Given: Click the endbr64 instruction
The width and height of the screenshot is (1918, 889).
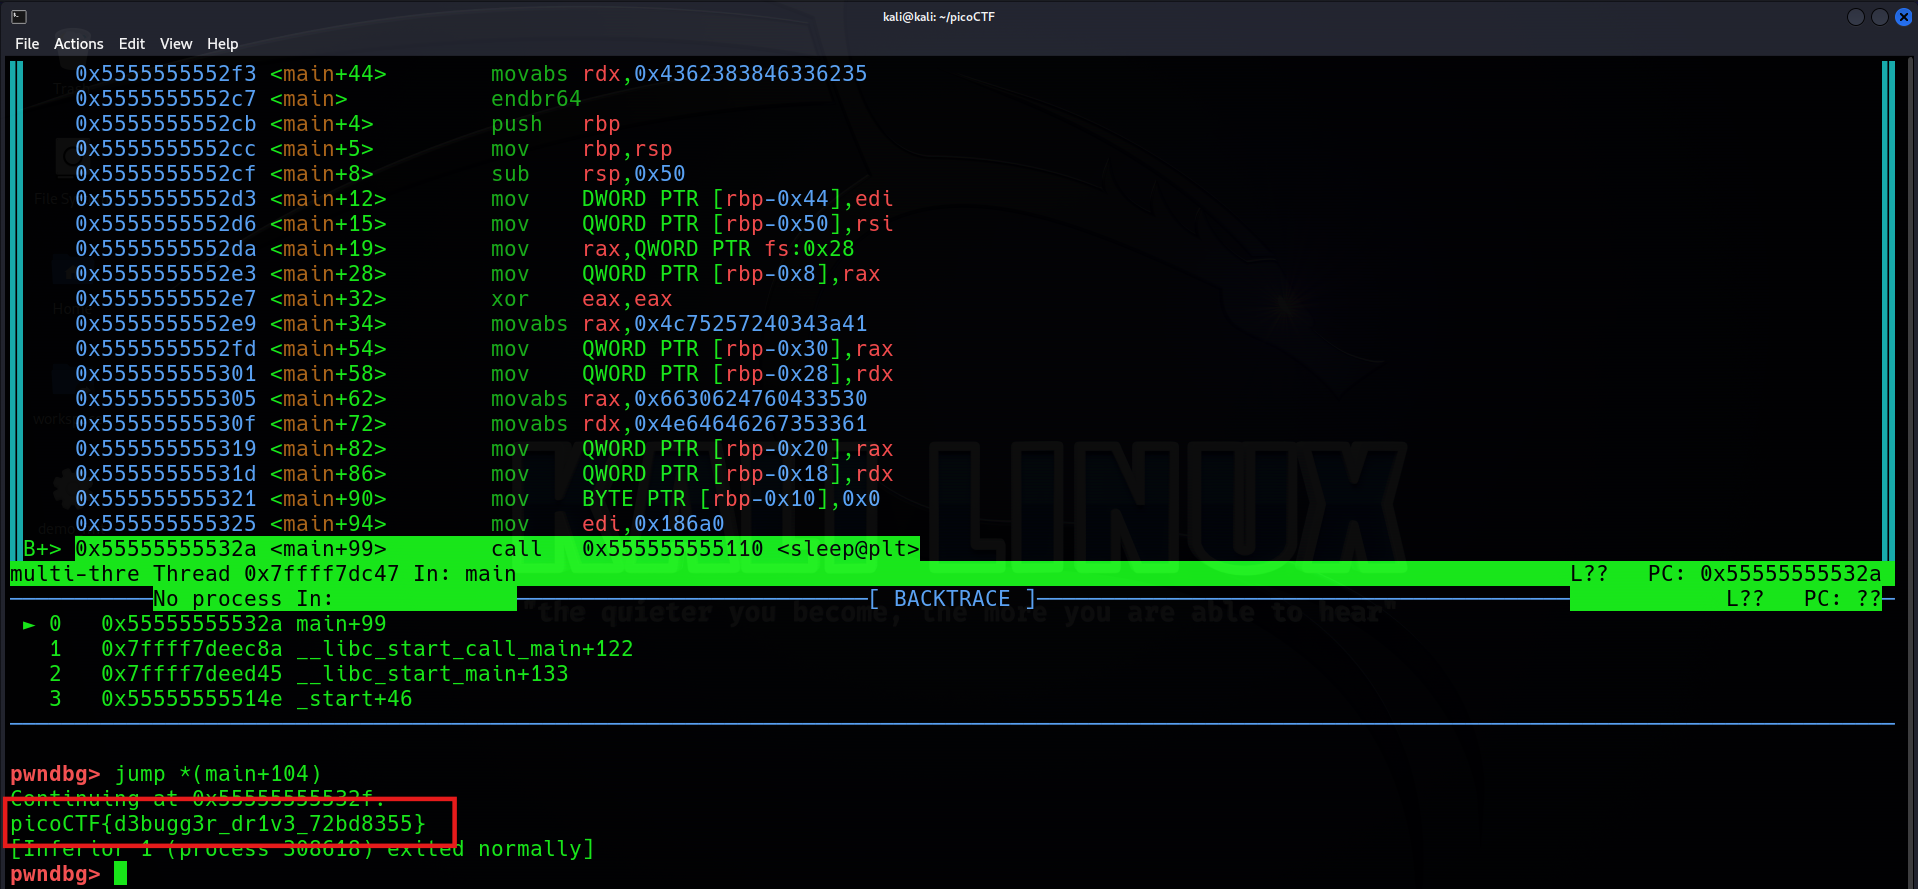Looking at the screenshot, I should coord(536,99).
